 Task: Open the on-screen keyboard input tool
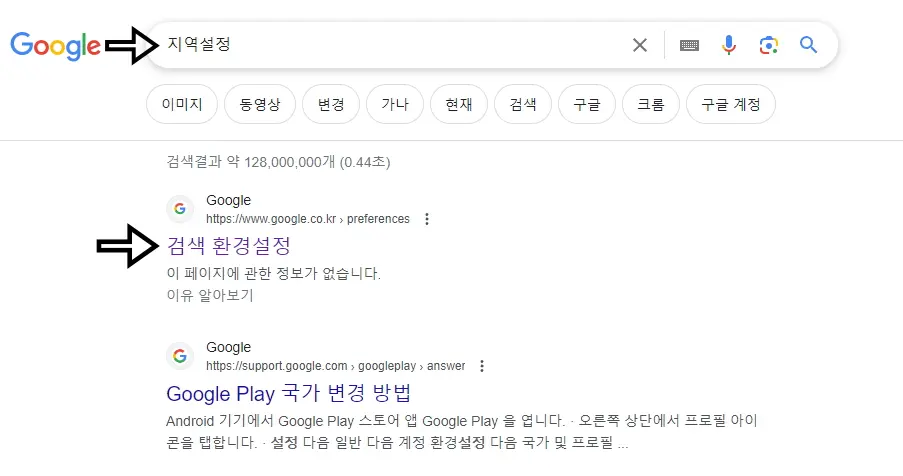pos(689,45)
